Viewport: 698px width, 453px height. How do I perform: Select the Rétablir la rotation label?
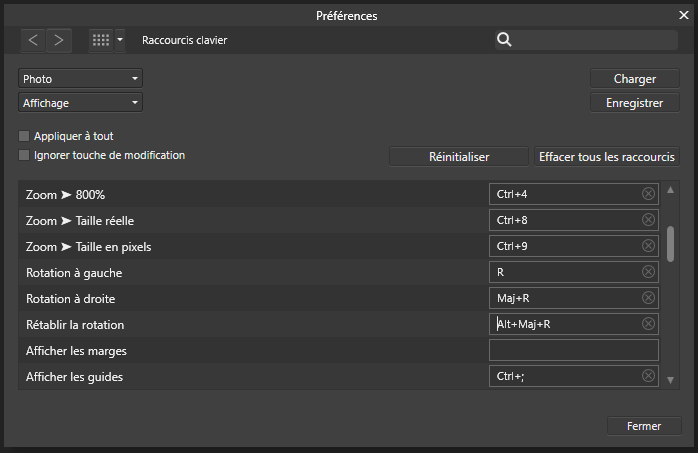coord(75,325)
